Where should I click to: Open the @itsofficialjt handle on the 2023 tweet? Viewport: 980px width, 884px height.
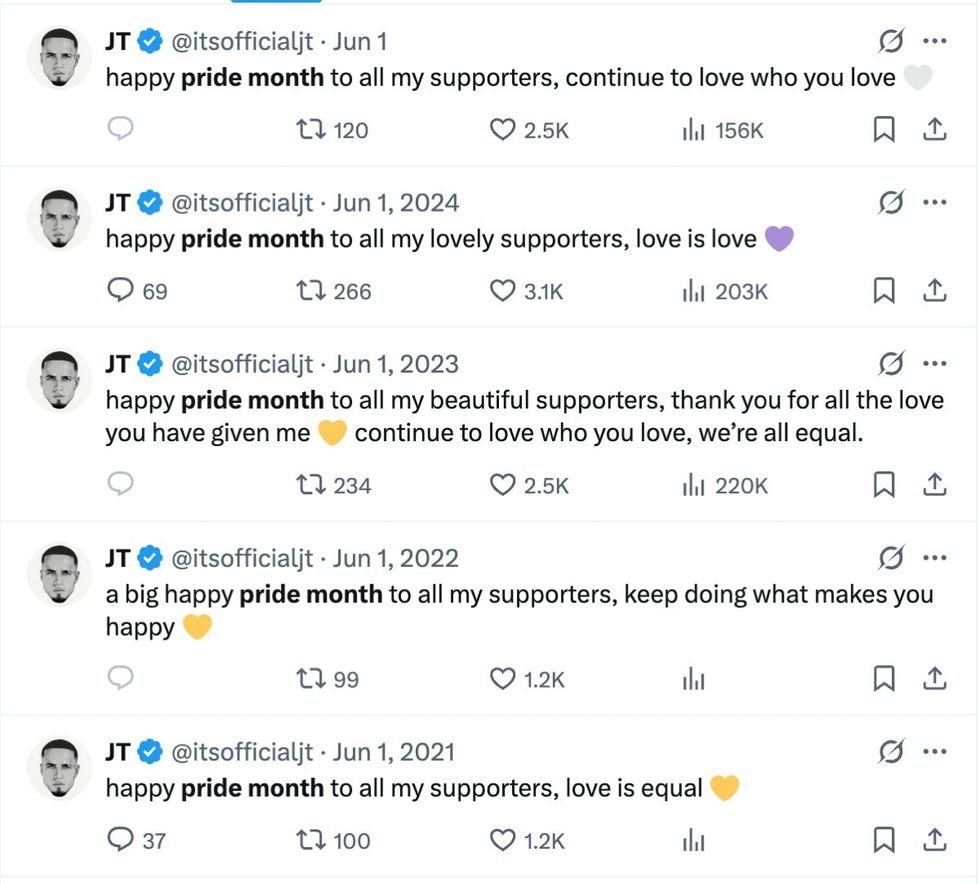pos(243,364)
